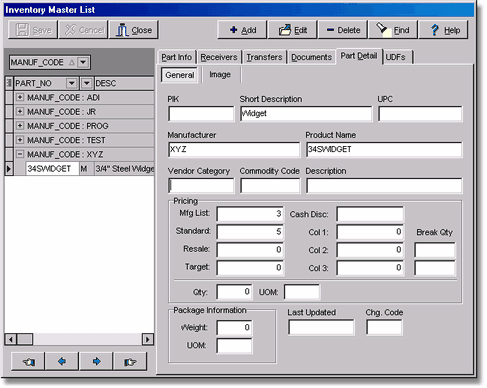Open Find with the flashlight button
Viewport: 487px width, 388px height.
(x=393, y=30)
